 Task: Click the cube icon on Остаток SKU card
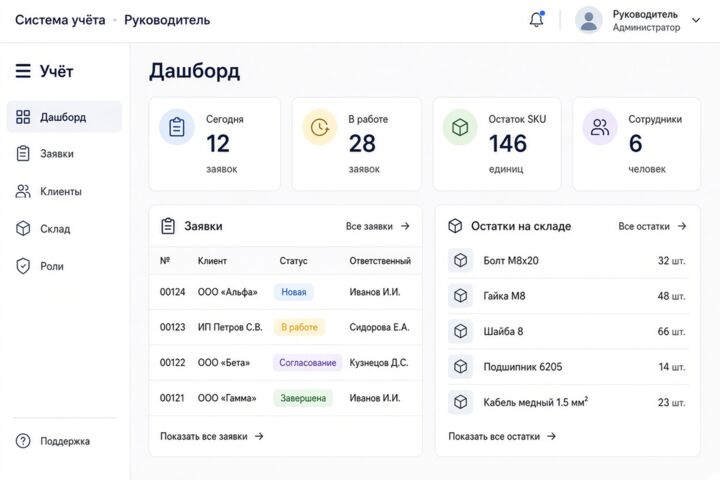pyautogui.click(x=460, y=127)
